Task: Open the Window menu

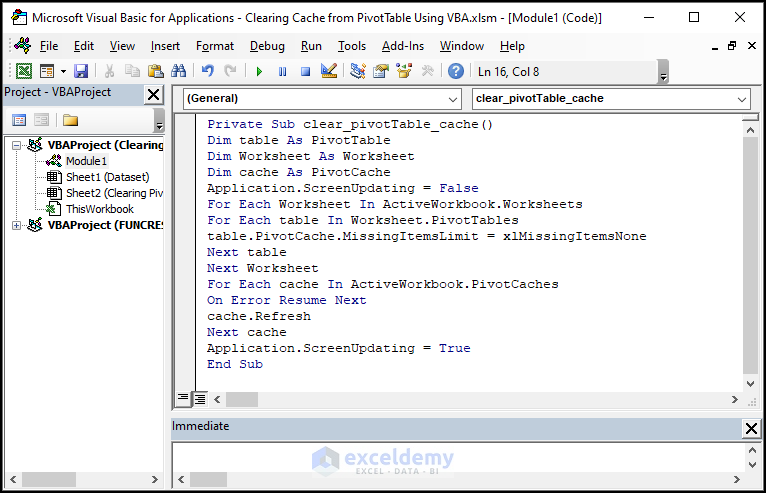Action: click(462, 46)
